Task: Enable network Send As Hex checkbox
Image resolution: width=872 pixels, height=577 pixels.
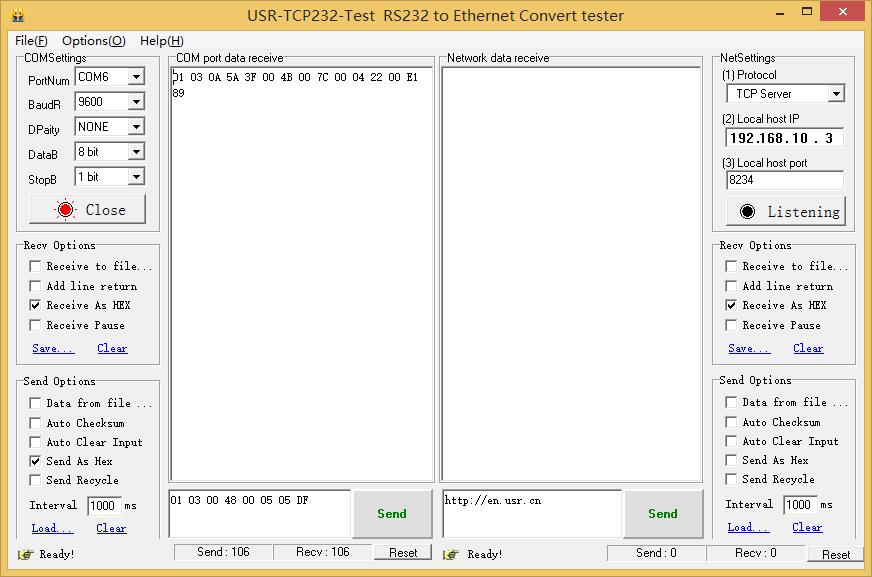Action: (x=731, y=460)
